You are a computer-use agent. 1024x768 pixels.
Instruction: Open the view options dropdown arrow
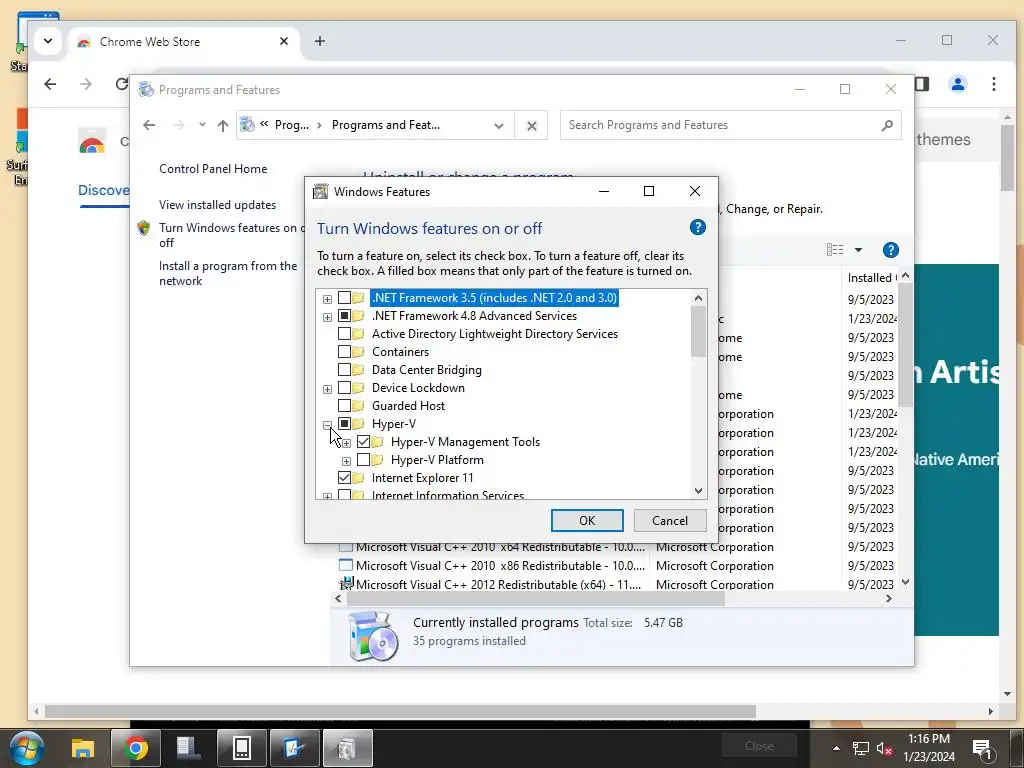coord(858,249)
